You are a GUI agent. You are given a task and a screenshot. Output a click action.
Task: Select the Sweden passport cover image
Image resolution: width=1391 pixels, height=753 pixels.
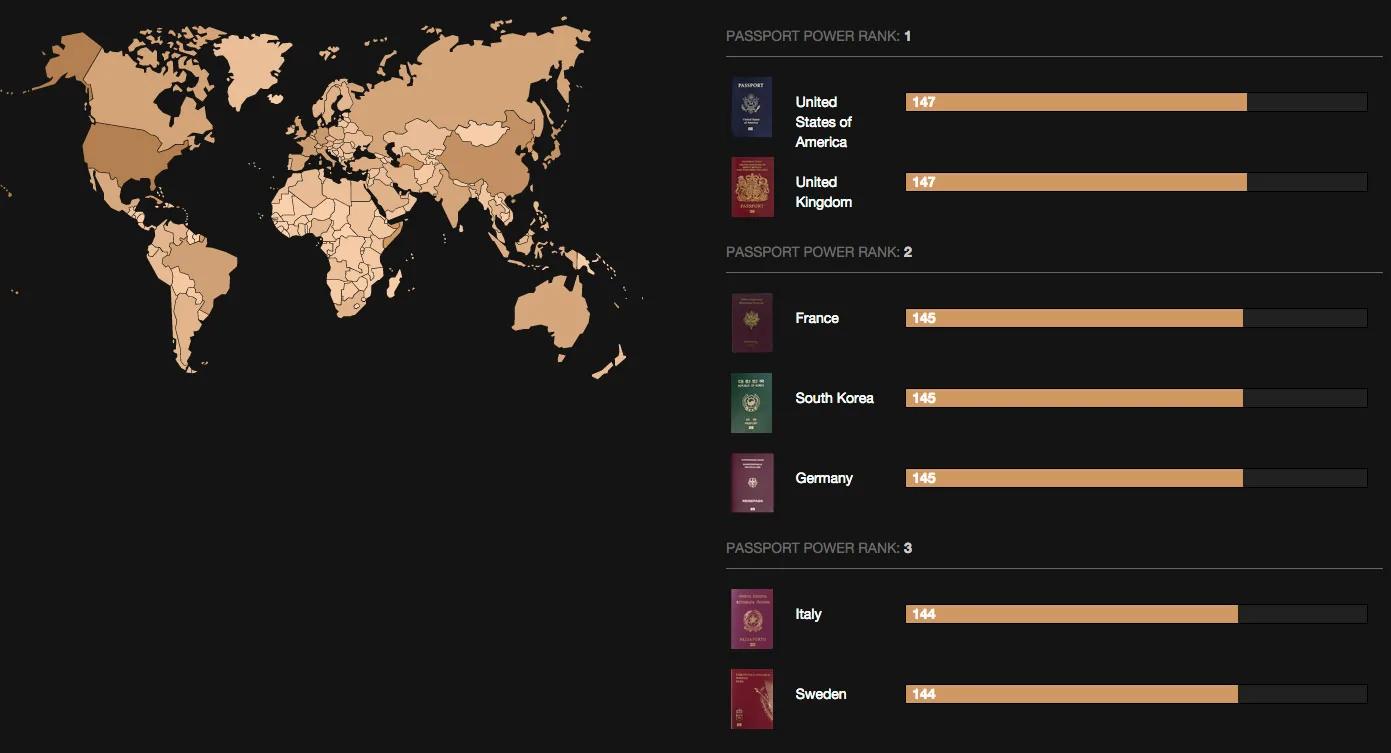(752, 699)
